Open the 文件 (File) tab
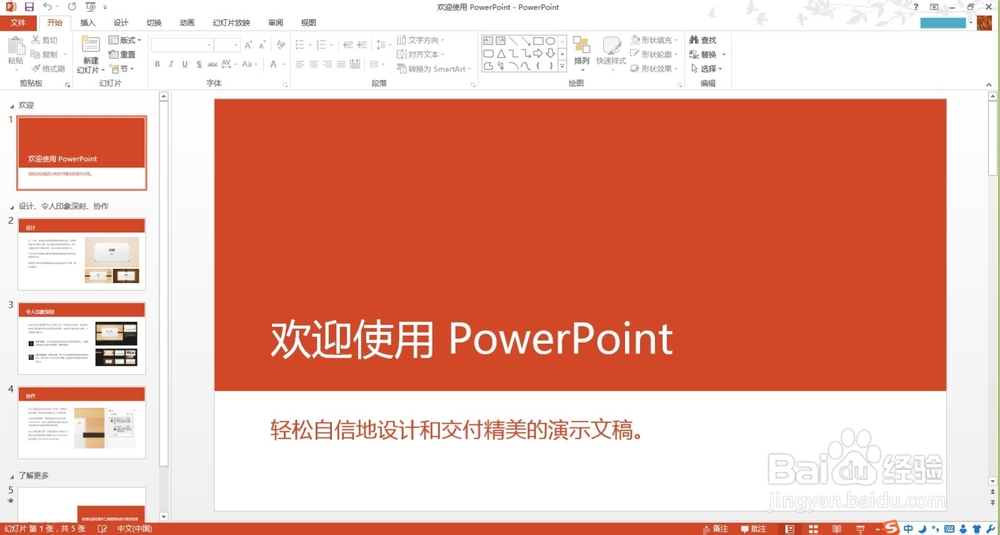Screen dimensions: 1000x535 pos(18,23)
